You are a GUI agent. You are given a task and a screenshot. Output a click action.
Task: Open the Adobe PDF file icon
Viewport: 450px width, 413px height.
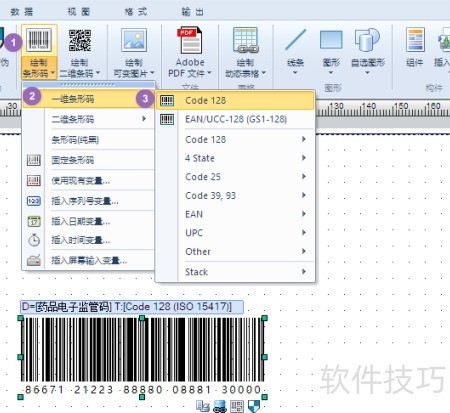point(190,40)
